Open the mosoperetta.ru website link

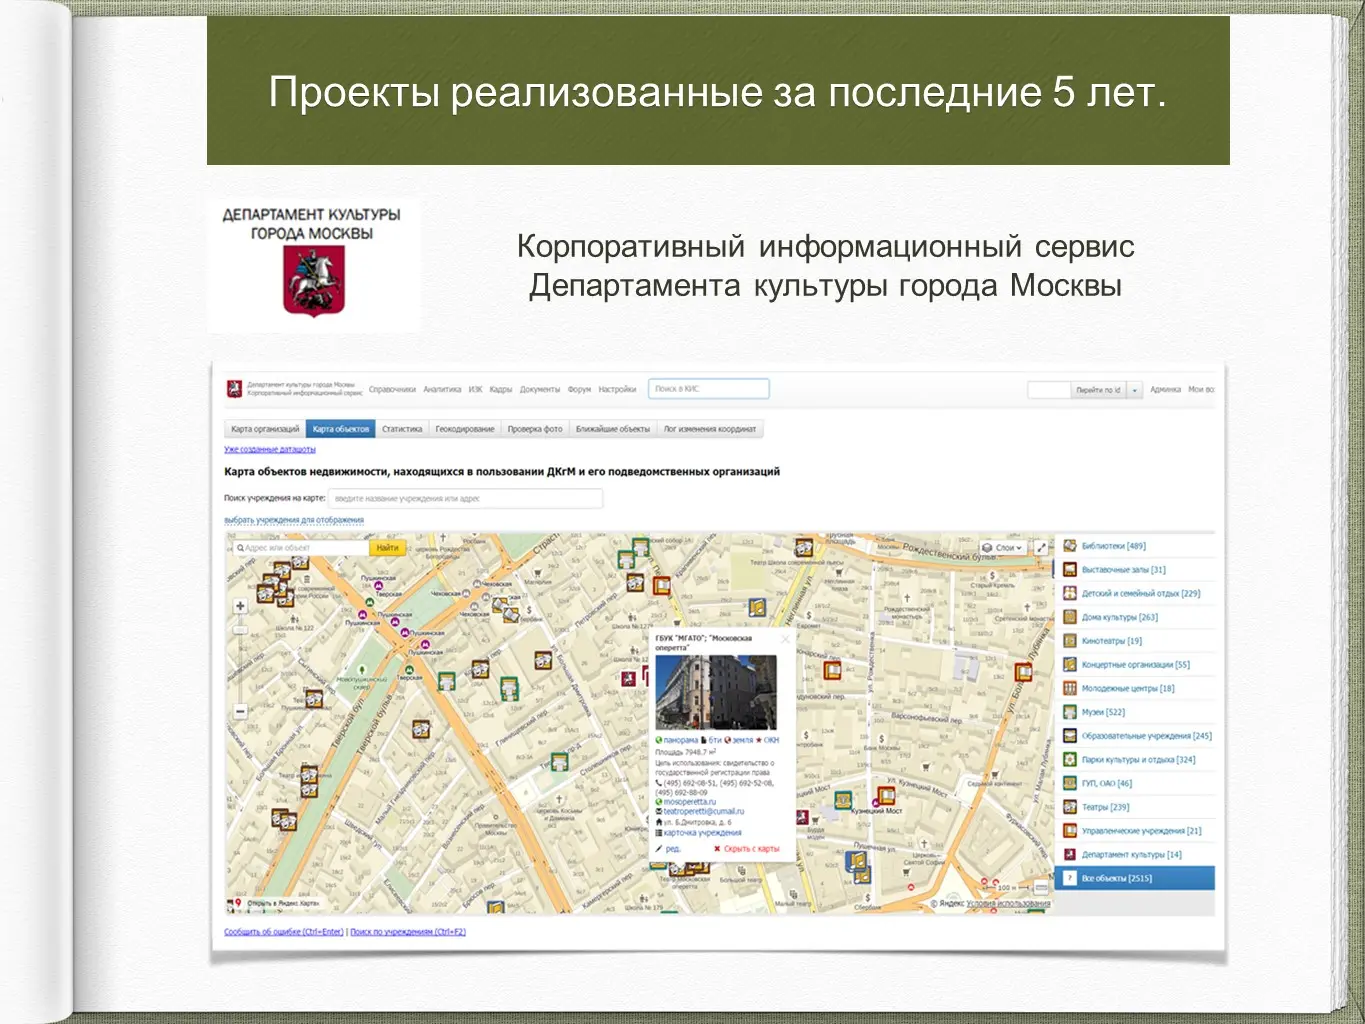click(689, 802)
